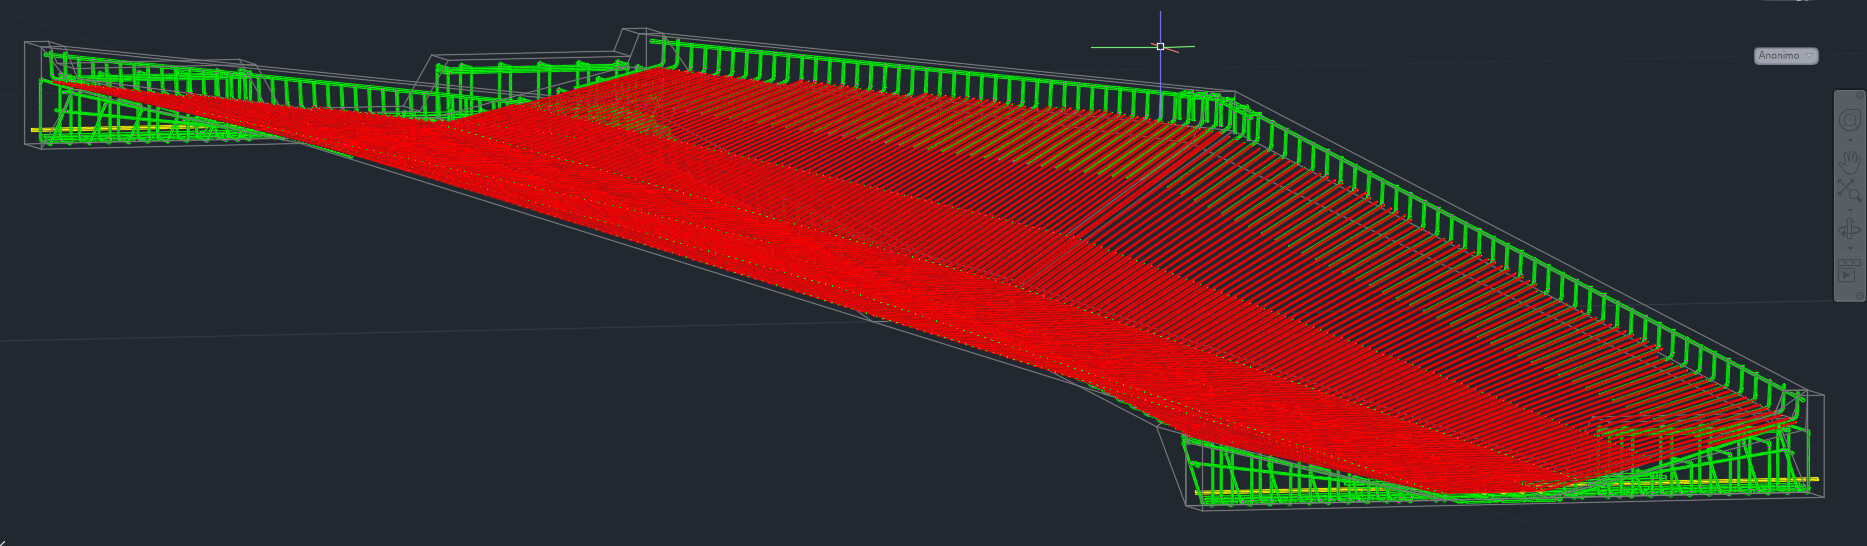Screen dimensions: 1867x546
Task: Close the navigation bar with its X
Action: [x=1857, y=95]
